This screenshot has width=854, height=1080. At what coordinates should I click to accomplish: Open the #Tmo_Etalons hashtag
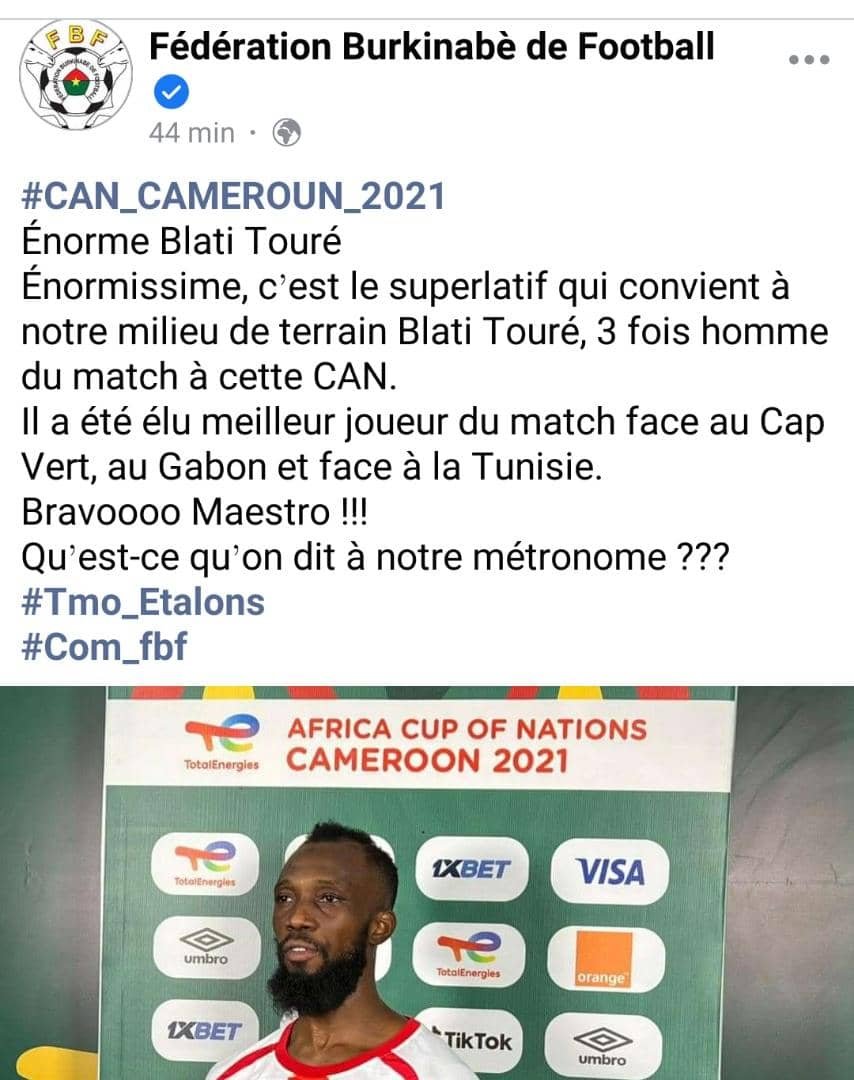pyautogui.click(x=143, y=602)
